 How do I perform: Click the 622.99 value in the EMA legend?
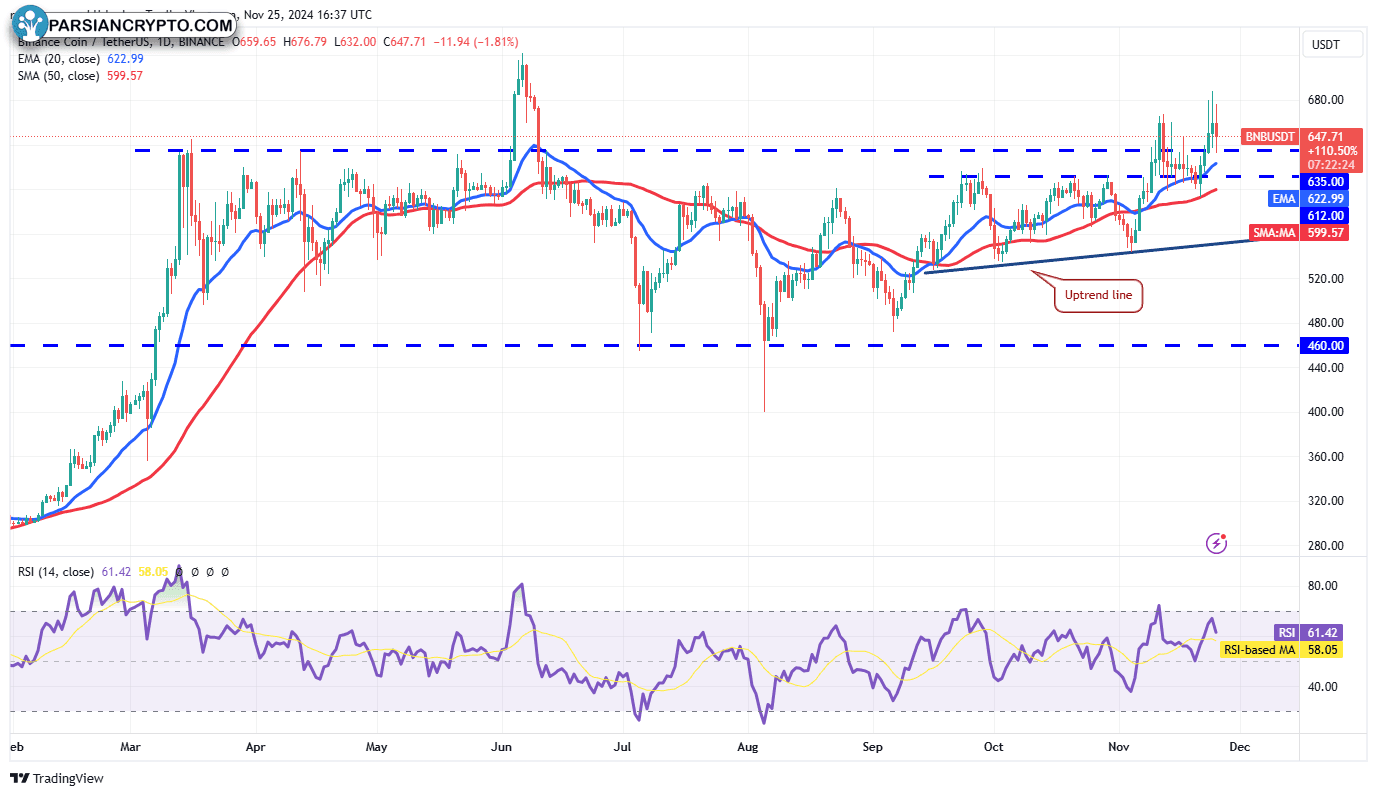(124, 59)
